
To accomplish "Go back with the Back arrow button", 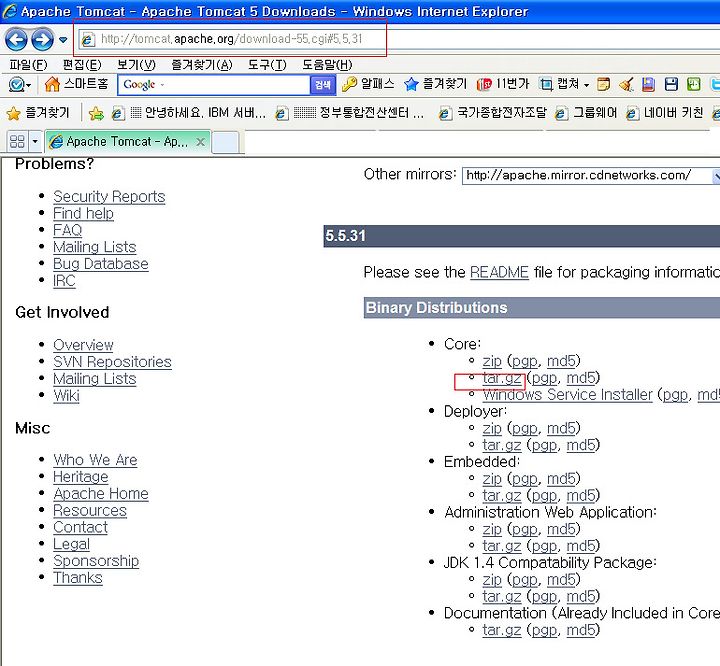I will pos(16,40).
